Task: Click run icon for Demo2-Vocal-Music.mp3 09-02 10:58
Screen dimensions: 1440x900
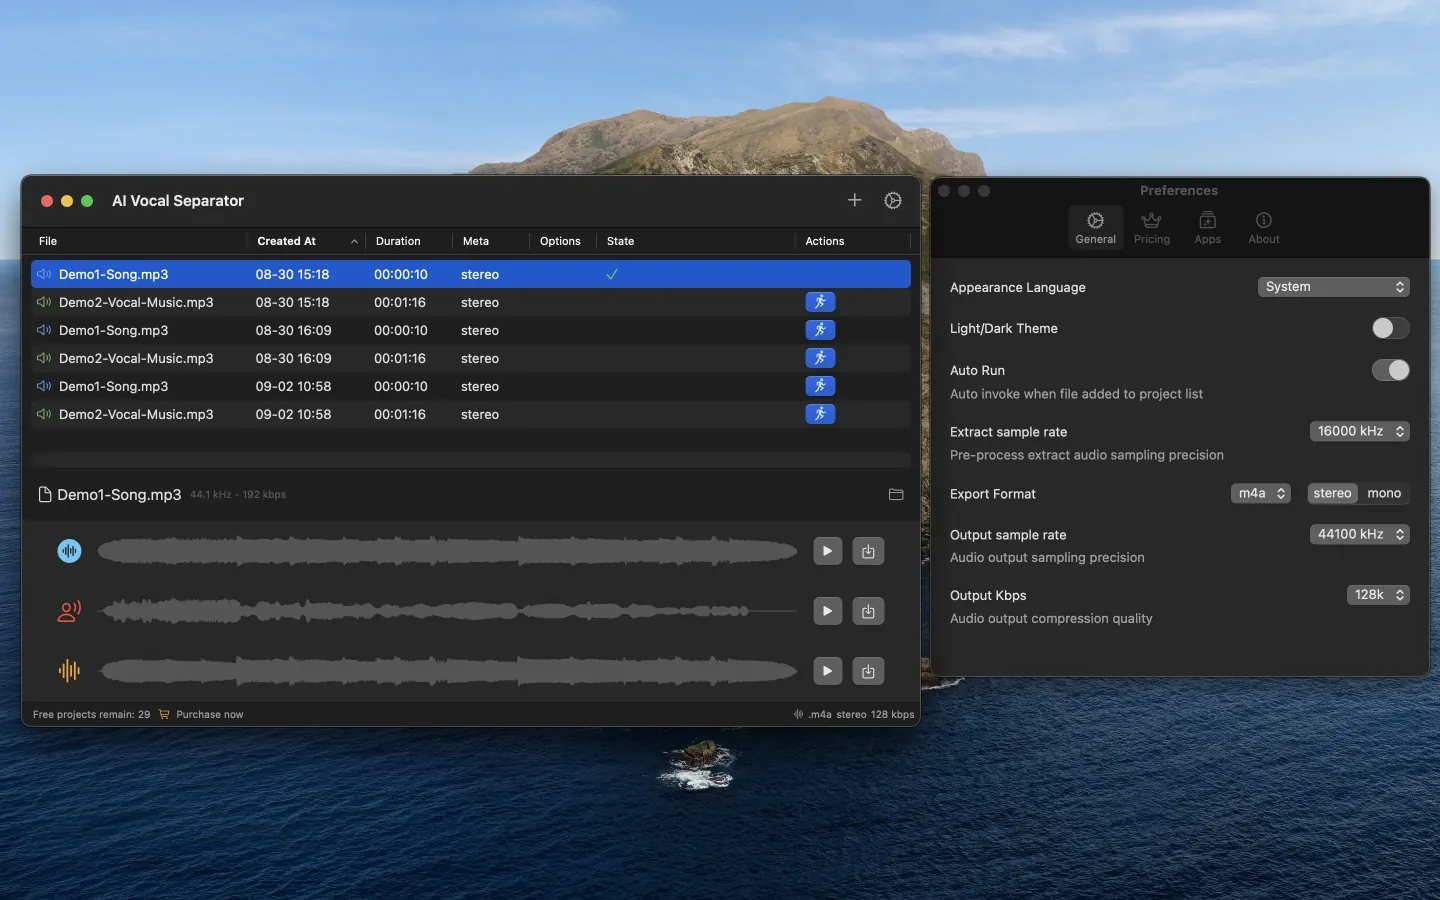Action: click(x=820, y=414)
